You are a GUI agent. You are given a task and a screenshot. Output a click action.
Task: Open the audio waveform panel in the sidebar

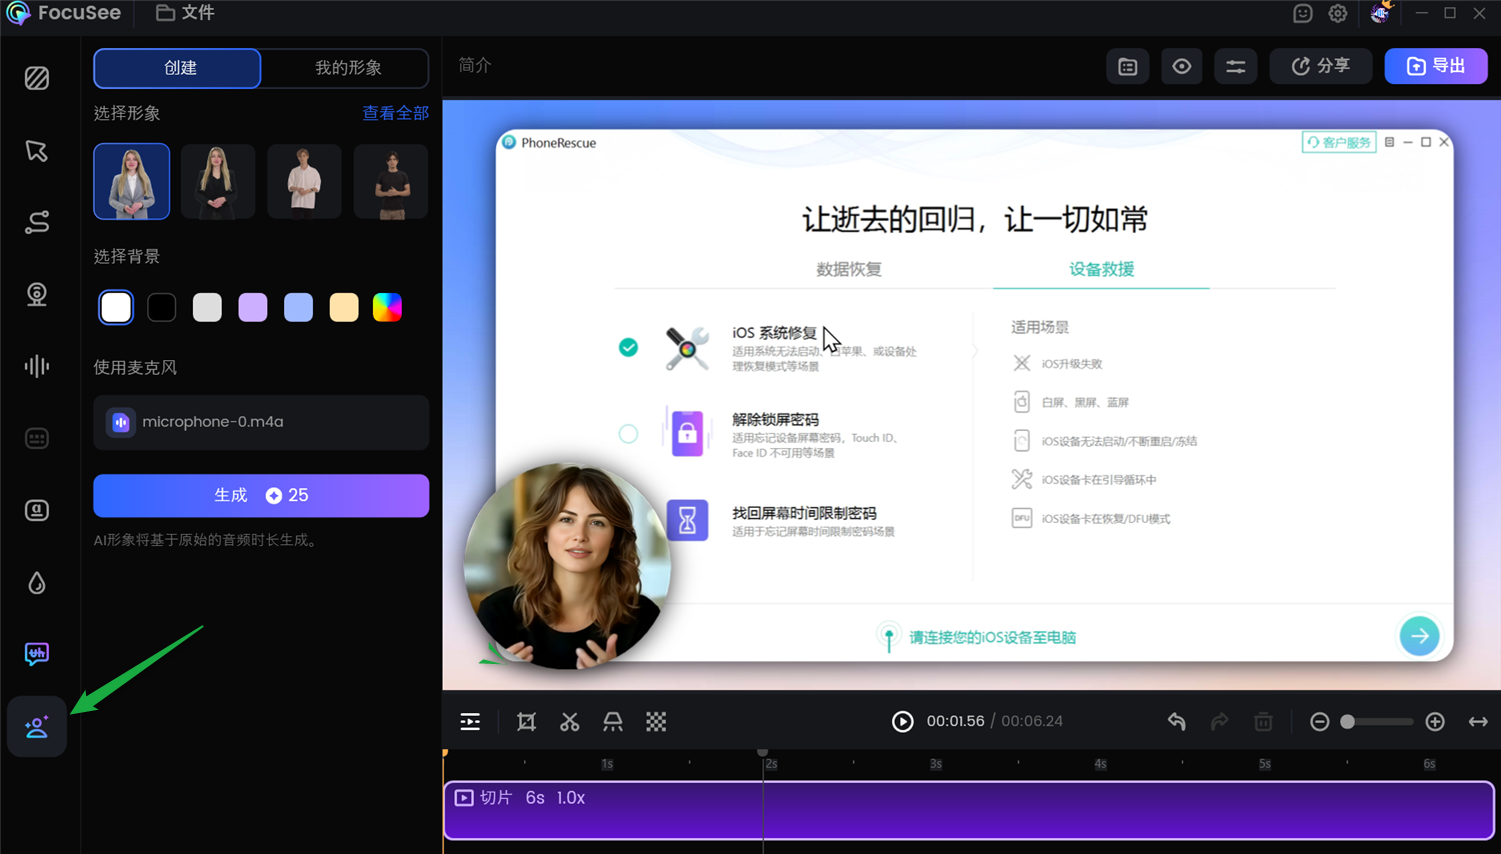coord(36,366)
